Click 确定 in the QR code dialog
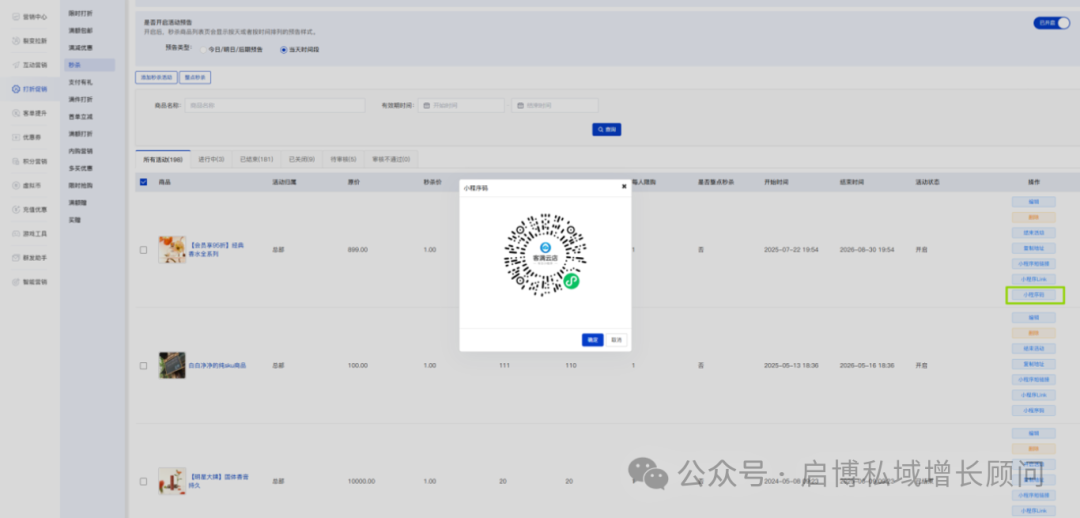Image resolution: width=1080 pixels, height=518 pixels. coord(592,340)
